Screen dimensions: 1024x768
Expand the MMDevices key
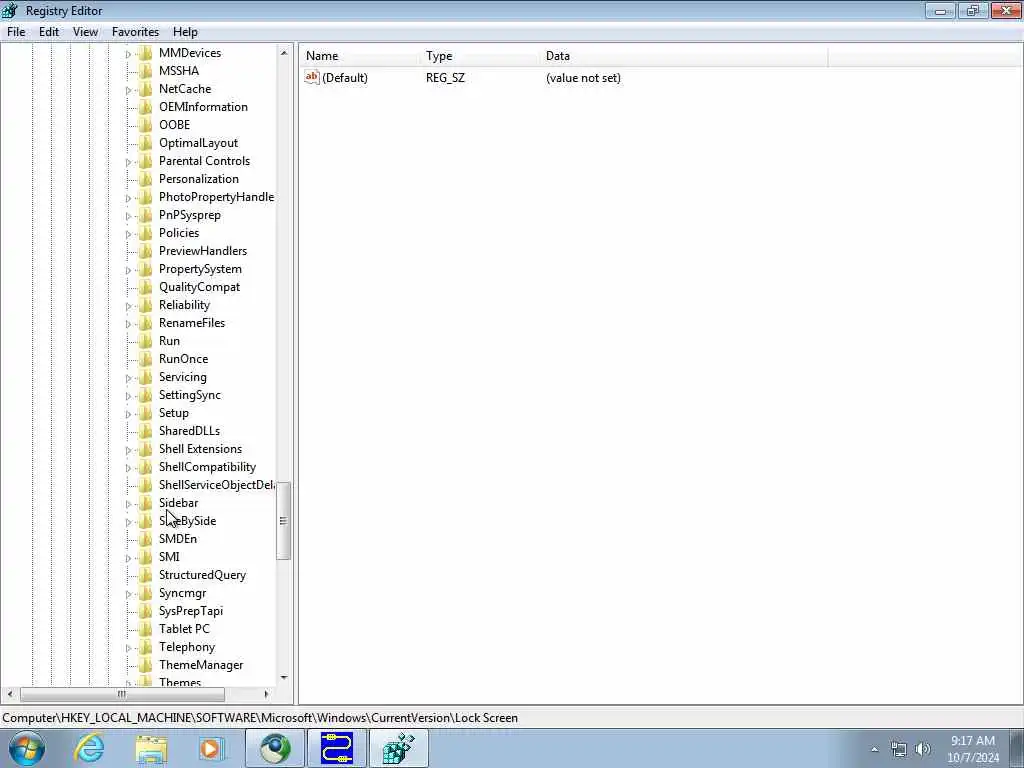tap(128, 54)
